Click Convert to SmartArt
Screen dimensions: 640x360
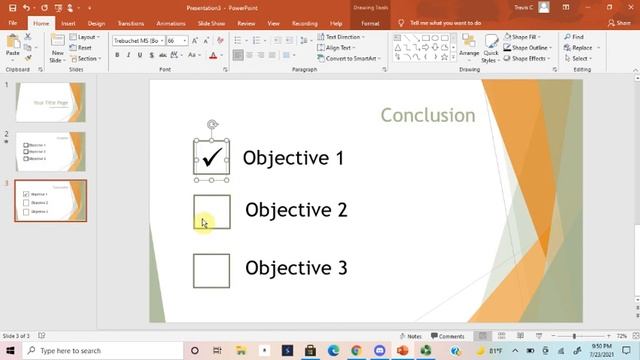click(x=349, y=58)
